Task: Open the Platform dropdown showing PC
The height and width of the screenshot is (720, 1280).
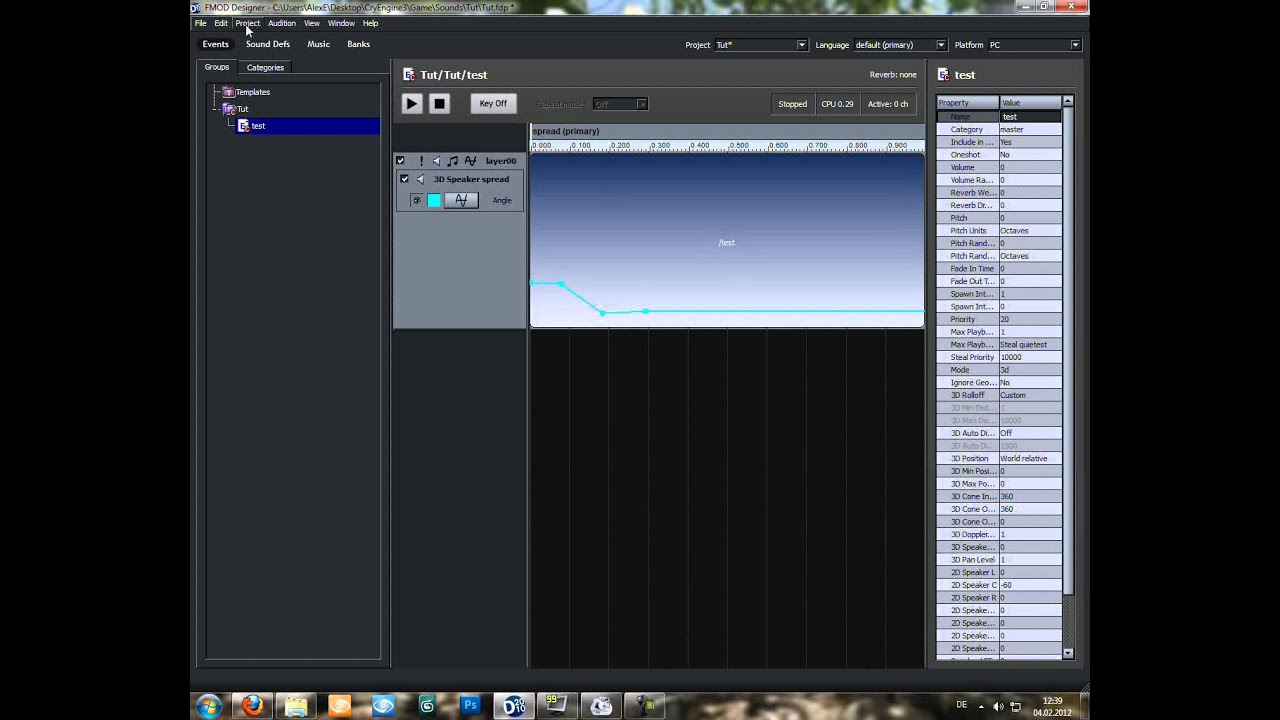Action: [1034, 45]
